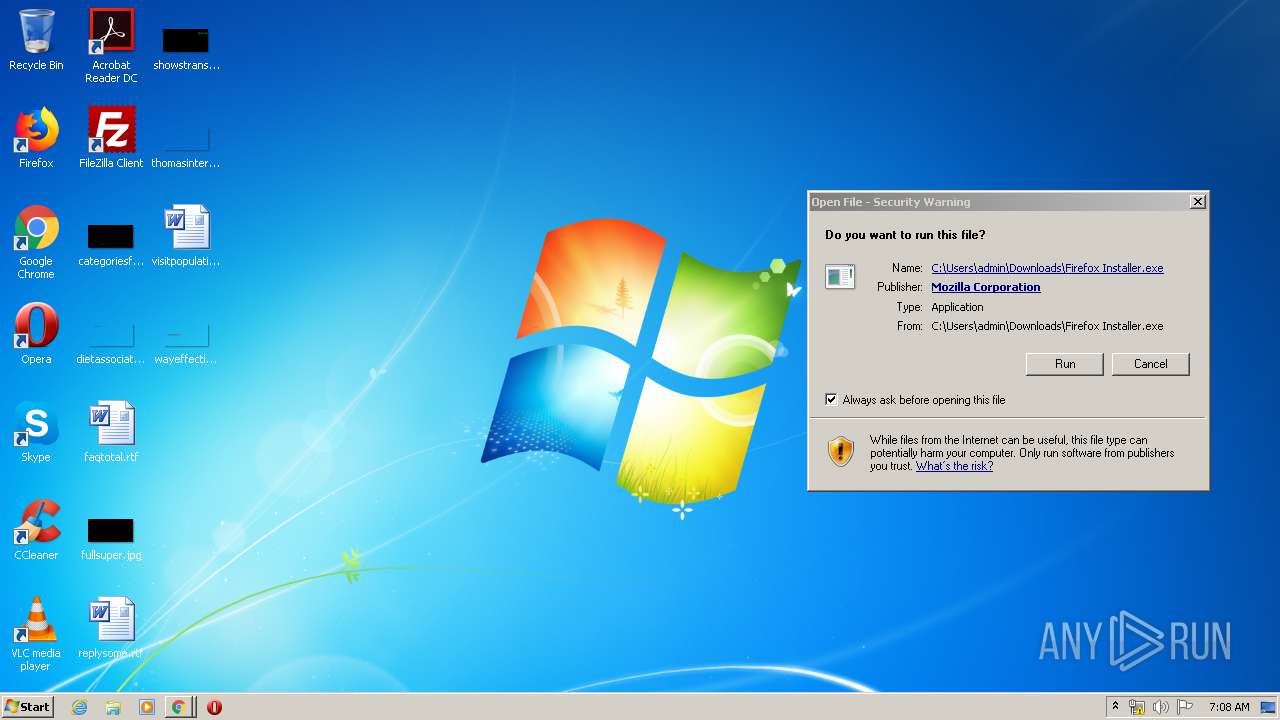Select the visitpopulati… Word document

pyautogui.click(x=186, y=236)
